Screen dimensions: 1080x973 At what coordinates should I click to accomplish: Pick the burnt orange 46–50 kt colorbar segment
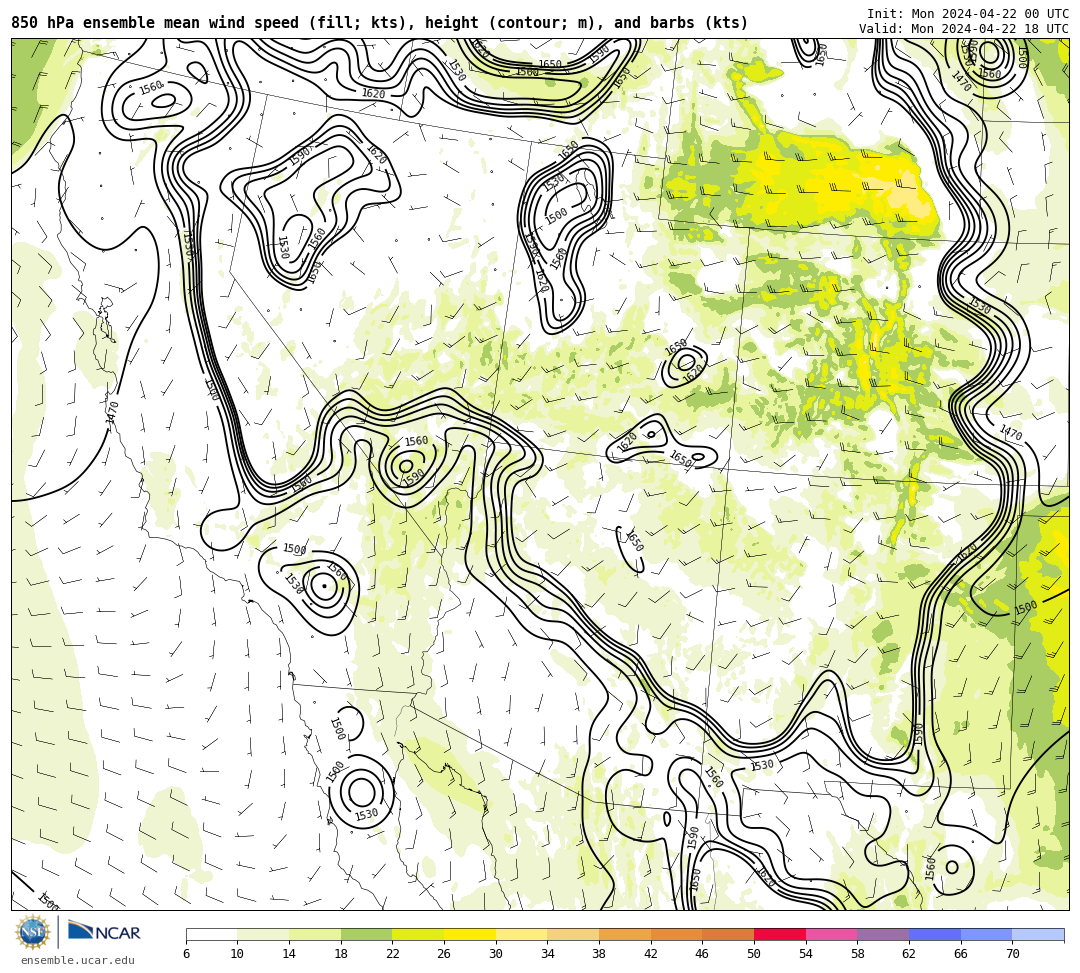pyautogui.click(x=728, y=934)
